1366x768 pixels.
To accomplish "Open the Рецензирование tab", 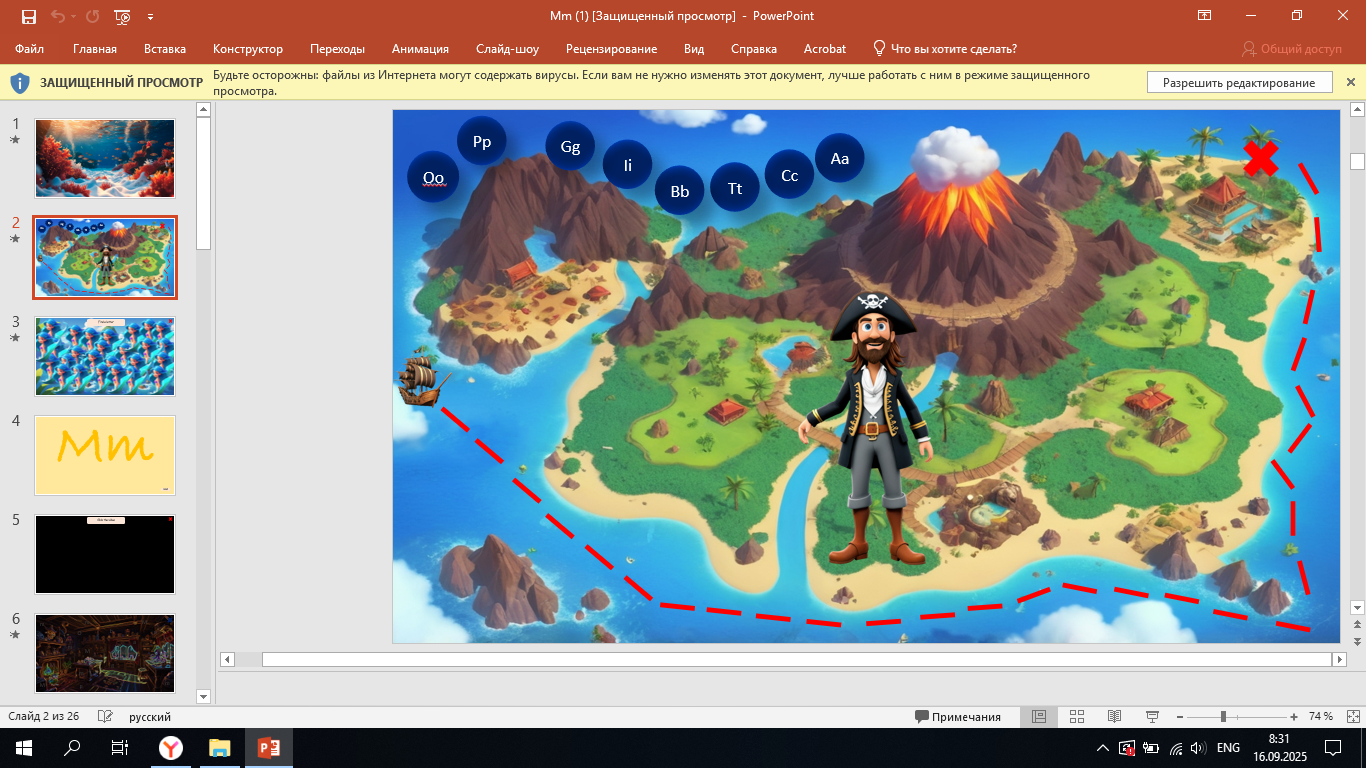I will pos(611,49).
